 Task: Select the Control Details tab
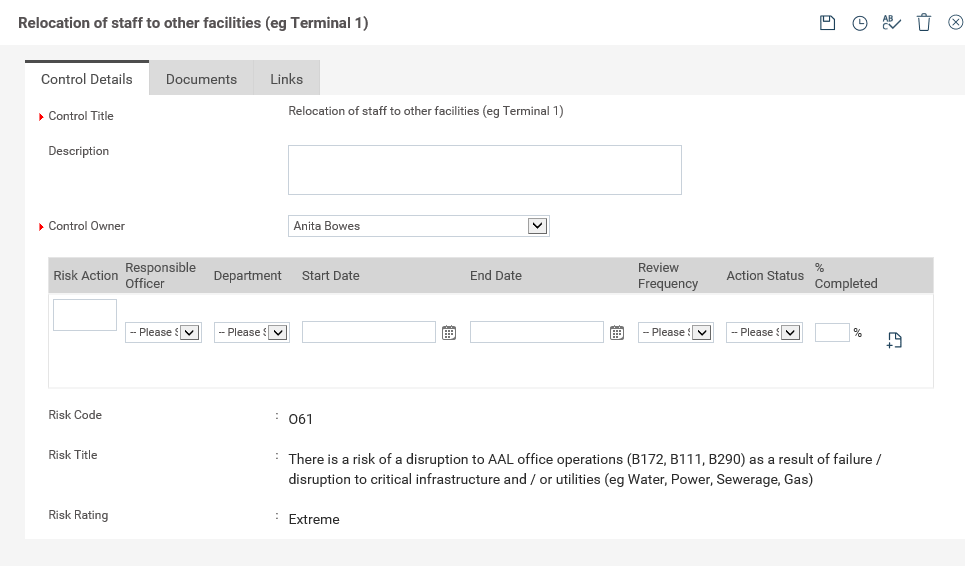click(86, 79)
